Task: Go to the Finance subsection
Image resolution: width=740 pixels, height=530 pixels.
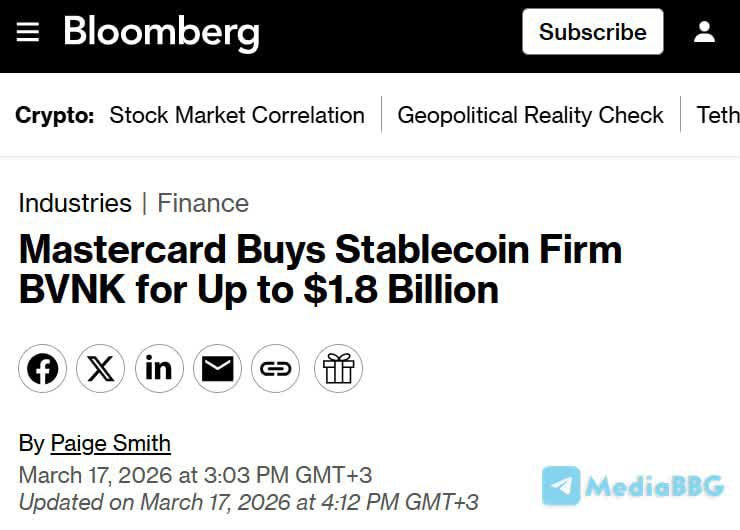Action: click(x=203, y=203)
